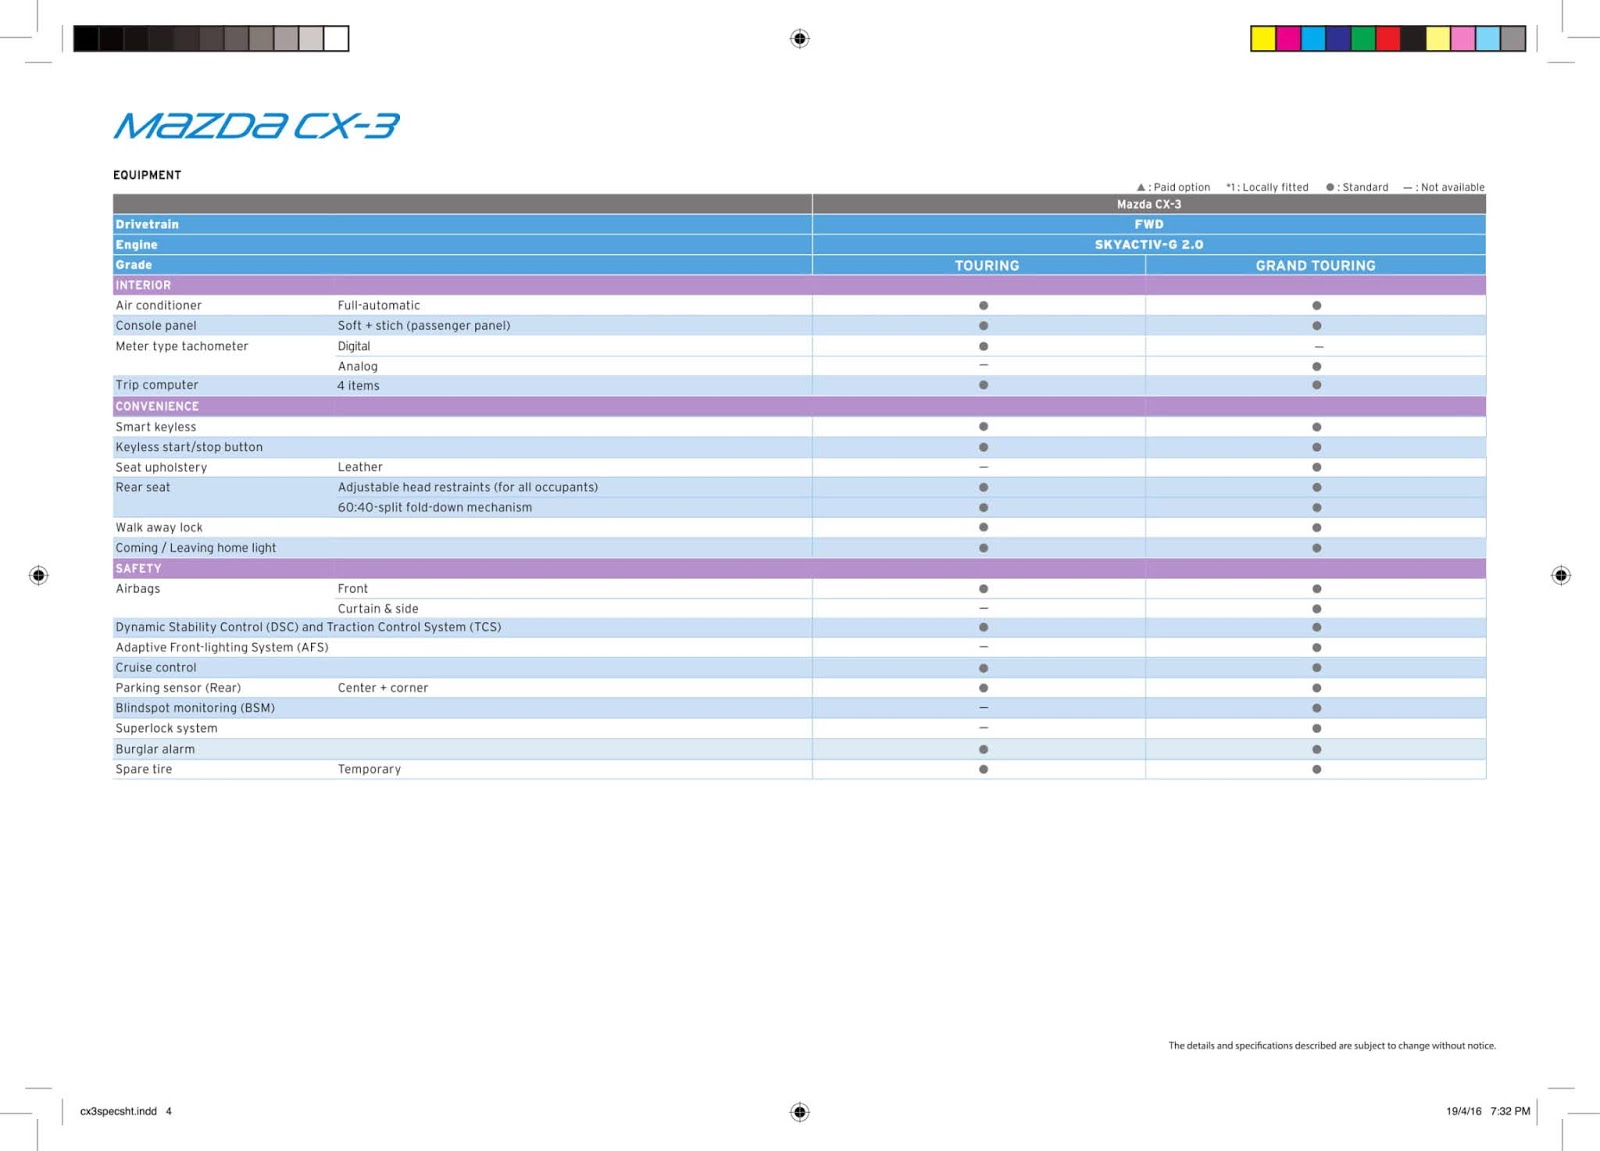Click the SKYACTIV-G 2.0 engine cell
The image size is (1600, 1151).
[x=1149, y=245]
